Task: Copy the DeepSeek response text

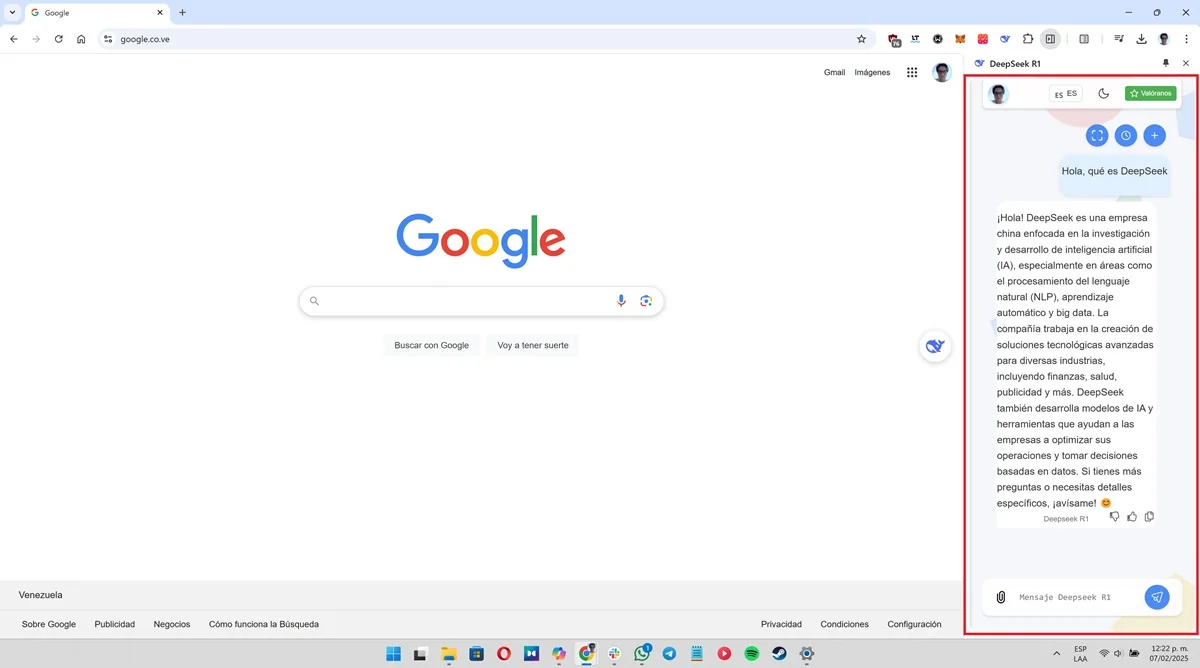Action: click(x=1149, y=517)
